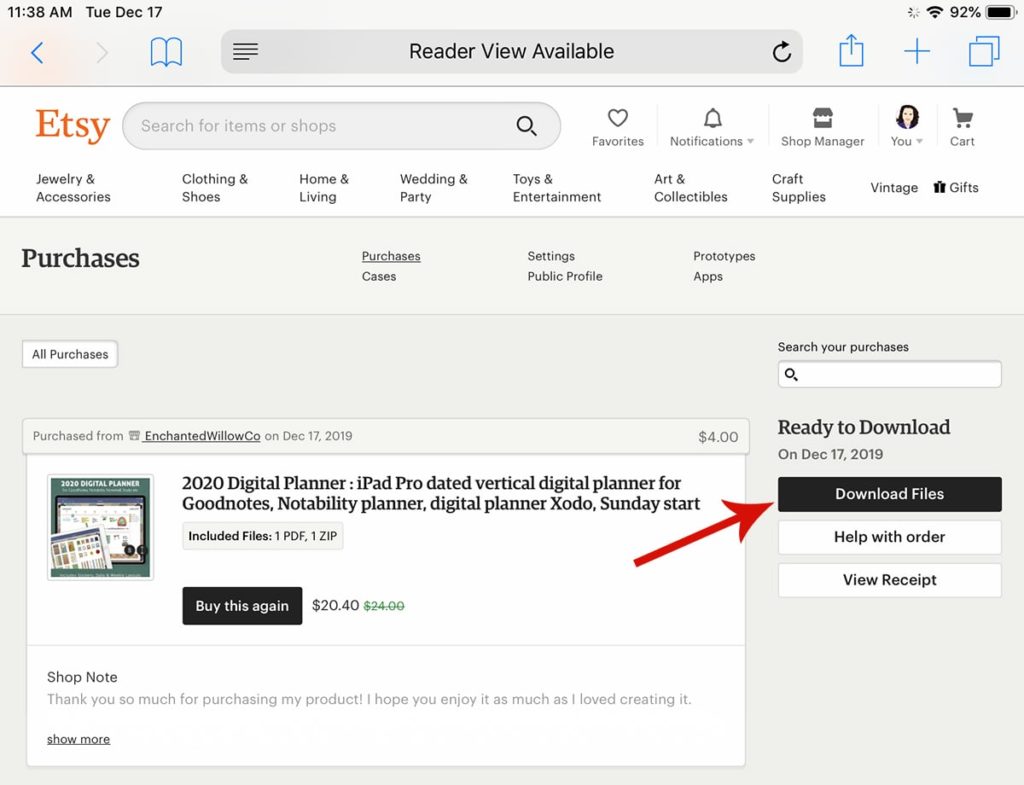Open the 2020 Digital Planner thumbnail
The image size is (1024, 785).
click(100, 527)
